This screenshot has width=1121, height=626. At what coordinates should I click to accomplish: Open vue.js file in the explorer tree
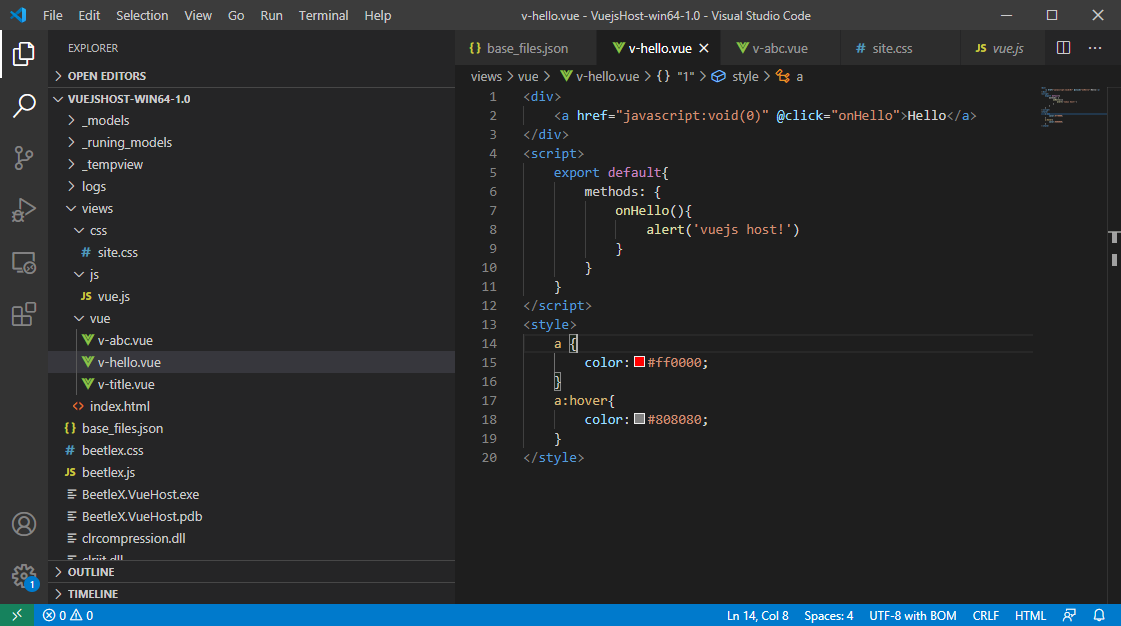(251, 297)
